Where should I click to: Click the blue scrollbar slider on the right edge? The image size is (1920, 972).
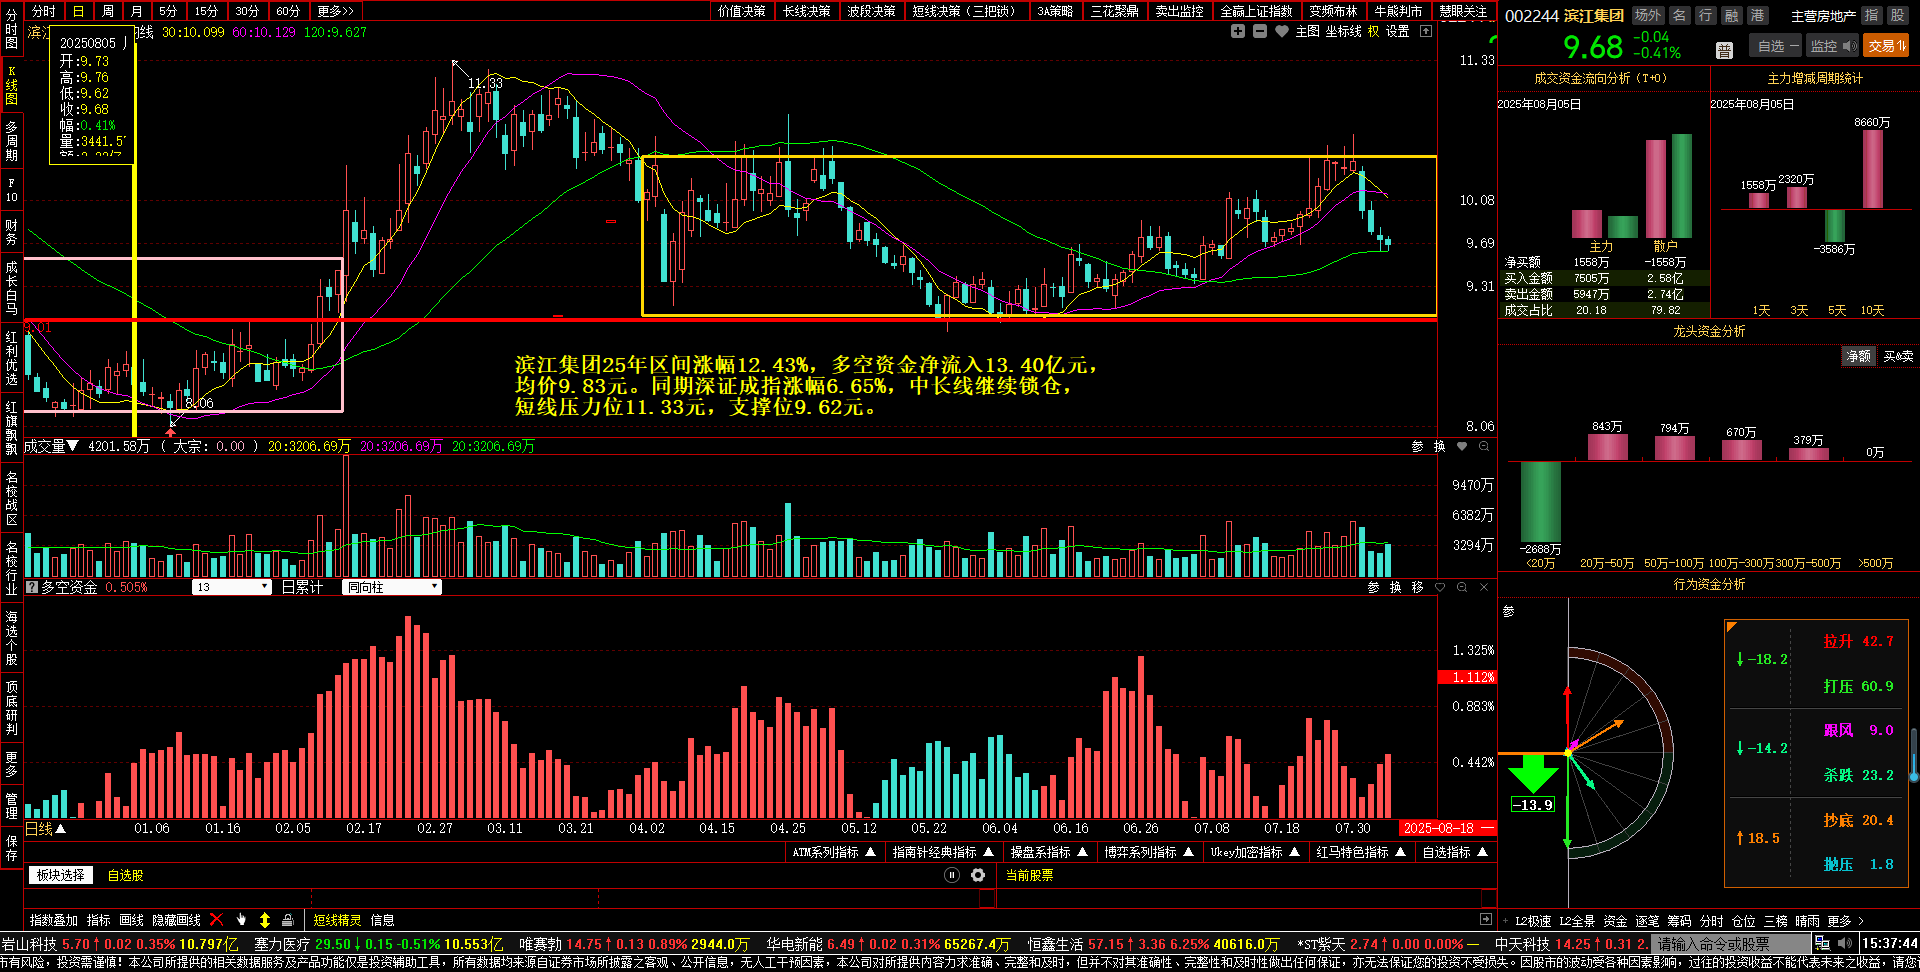1914,755
